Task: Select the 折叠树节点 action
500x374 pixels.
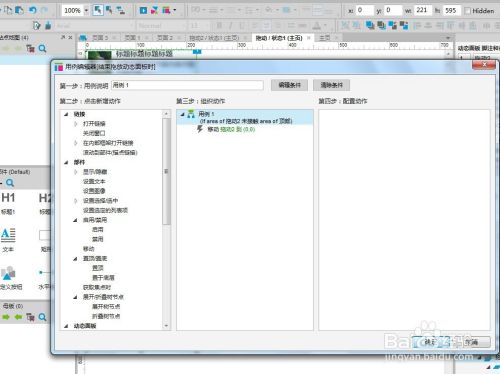Action: pos(106,316)
